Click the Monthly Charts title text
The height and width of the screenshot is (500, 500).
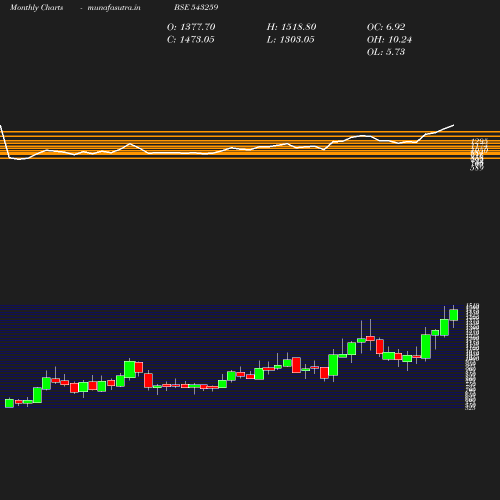[36, 7]
